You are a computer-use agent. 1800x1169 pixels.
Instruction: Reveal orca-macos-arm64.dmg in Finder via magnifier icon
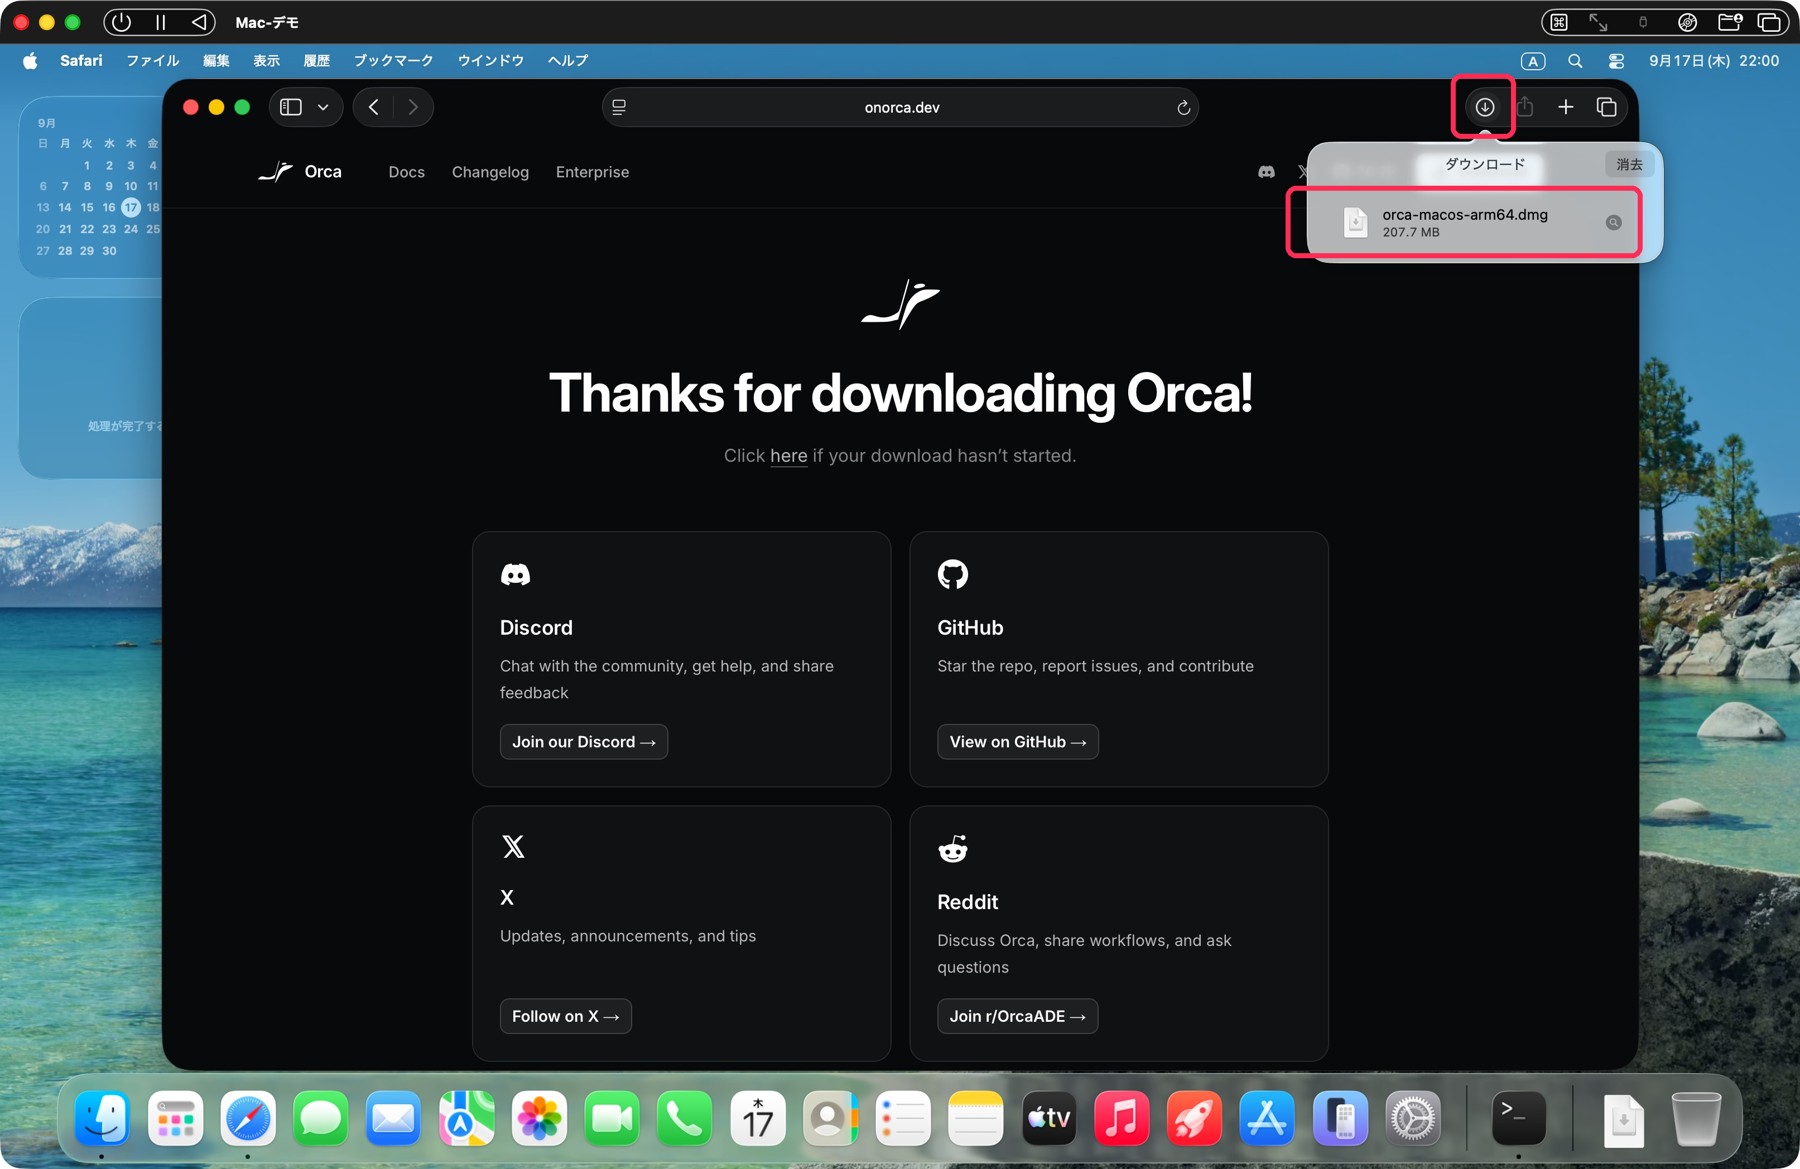pos(1613,223)
